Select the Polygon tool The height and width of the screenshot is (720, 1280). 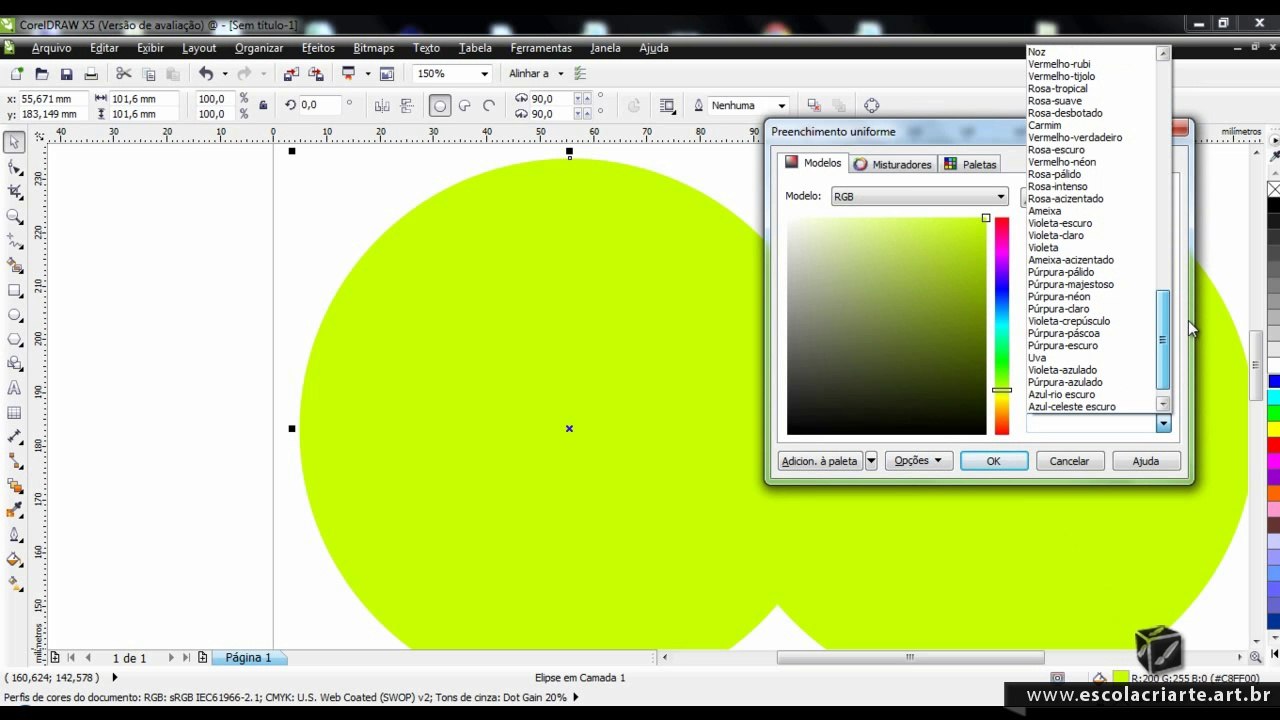[14, 340]
